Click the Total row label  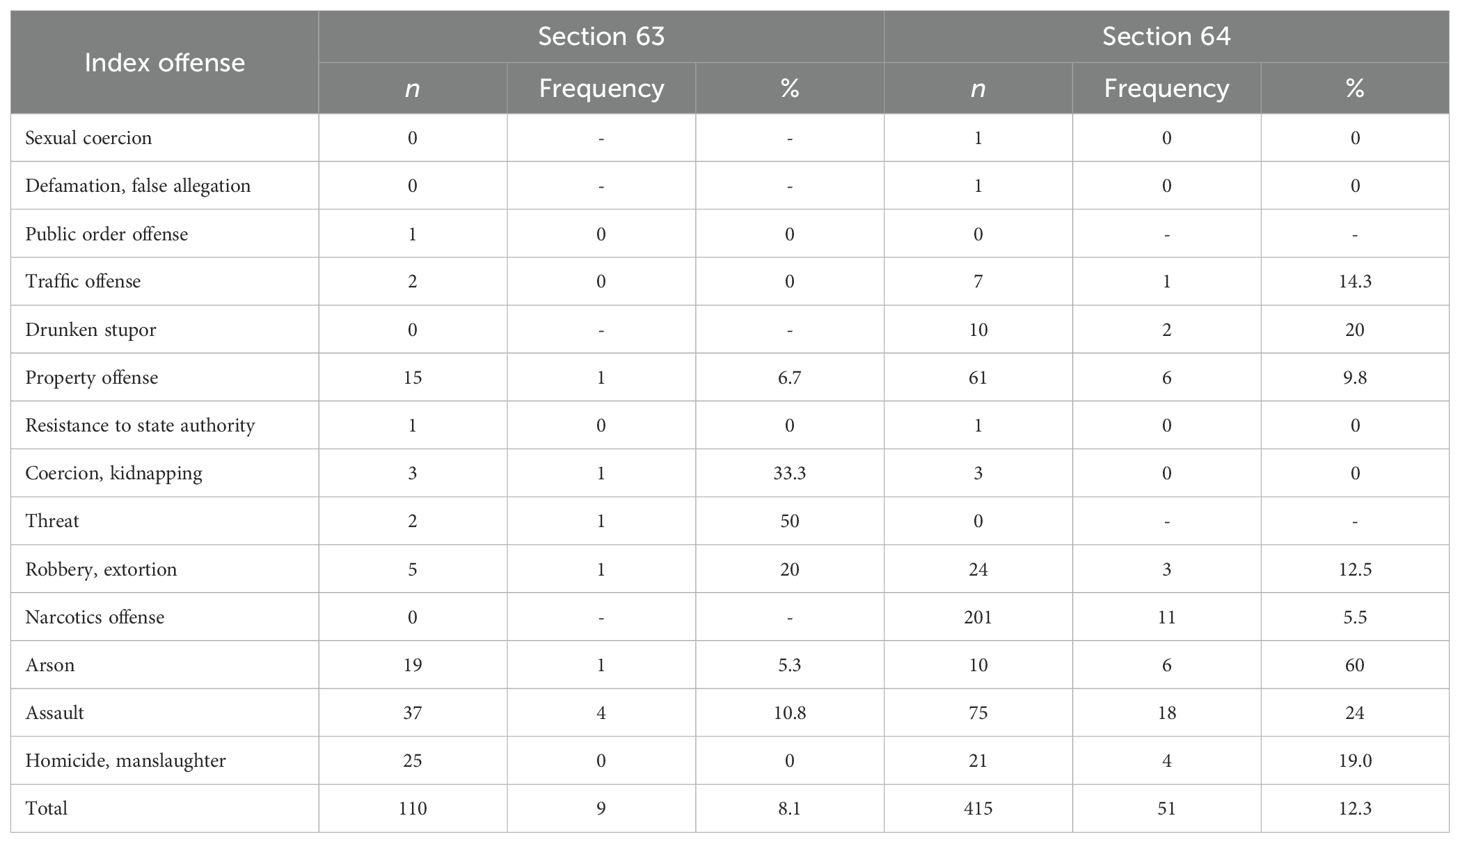(46, 808)
